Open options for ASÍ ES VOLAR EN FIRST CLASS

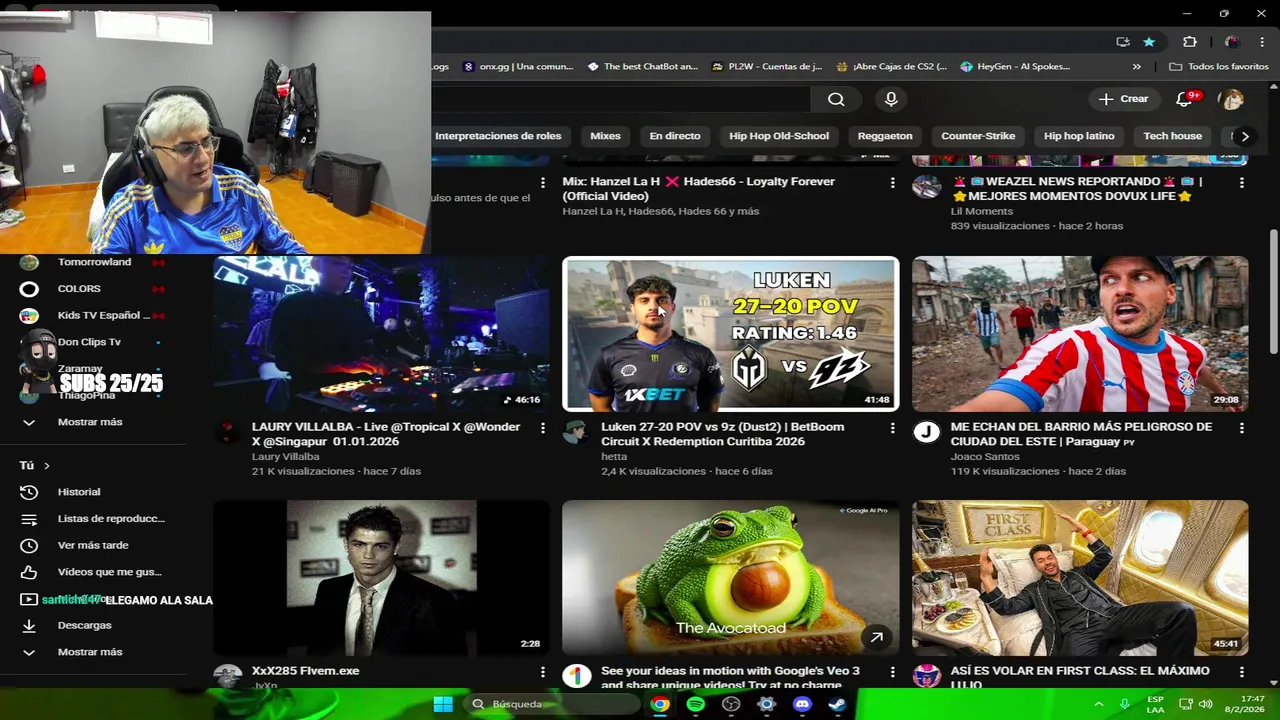click(x=1242, y=672)
